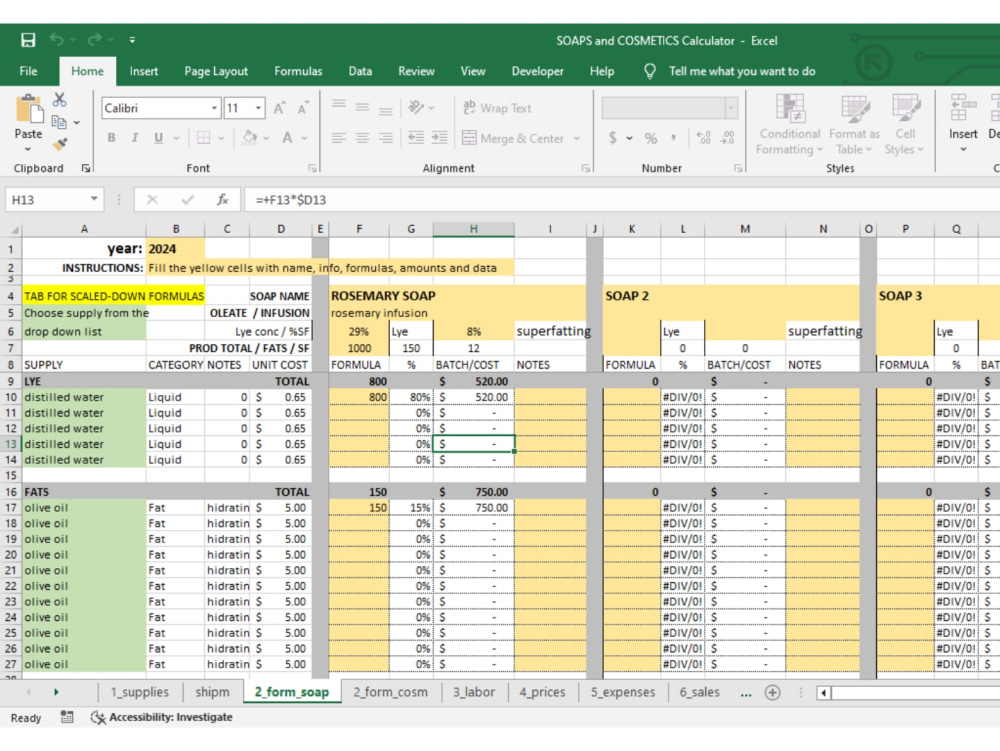This screenshot has height=751, width=1000.
Task: Save the workbook with the floppy icon
Action: (x=28, y=40)
